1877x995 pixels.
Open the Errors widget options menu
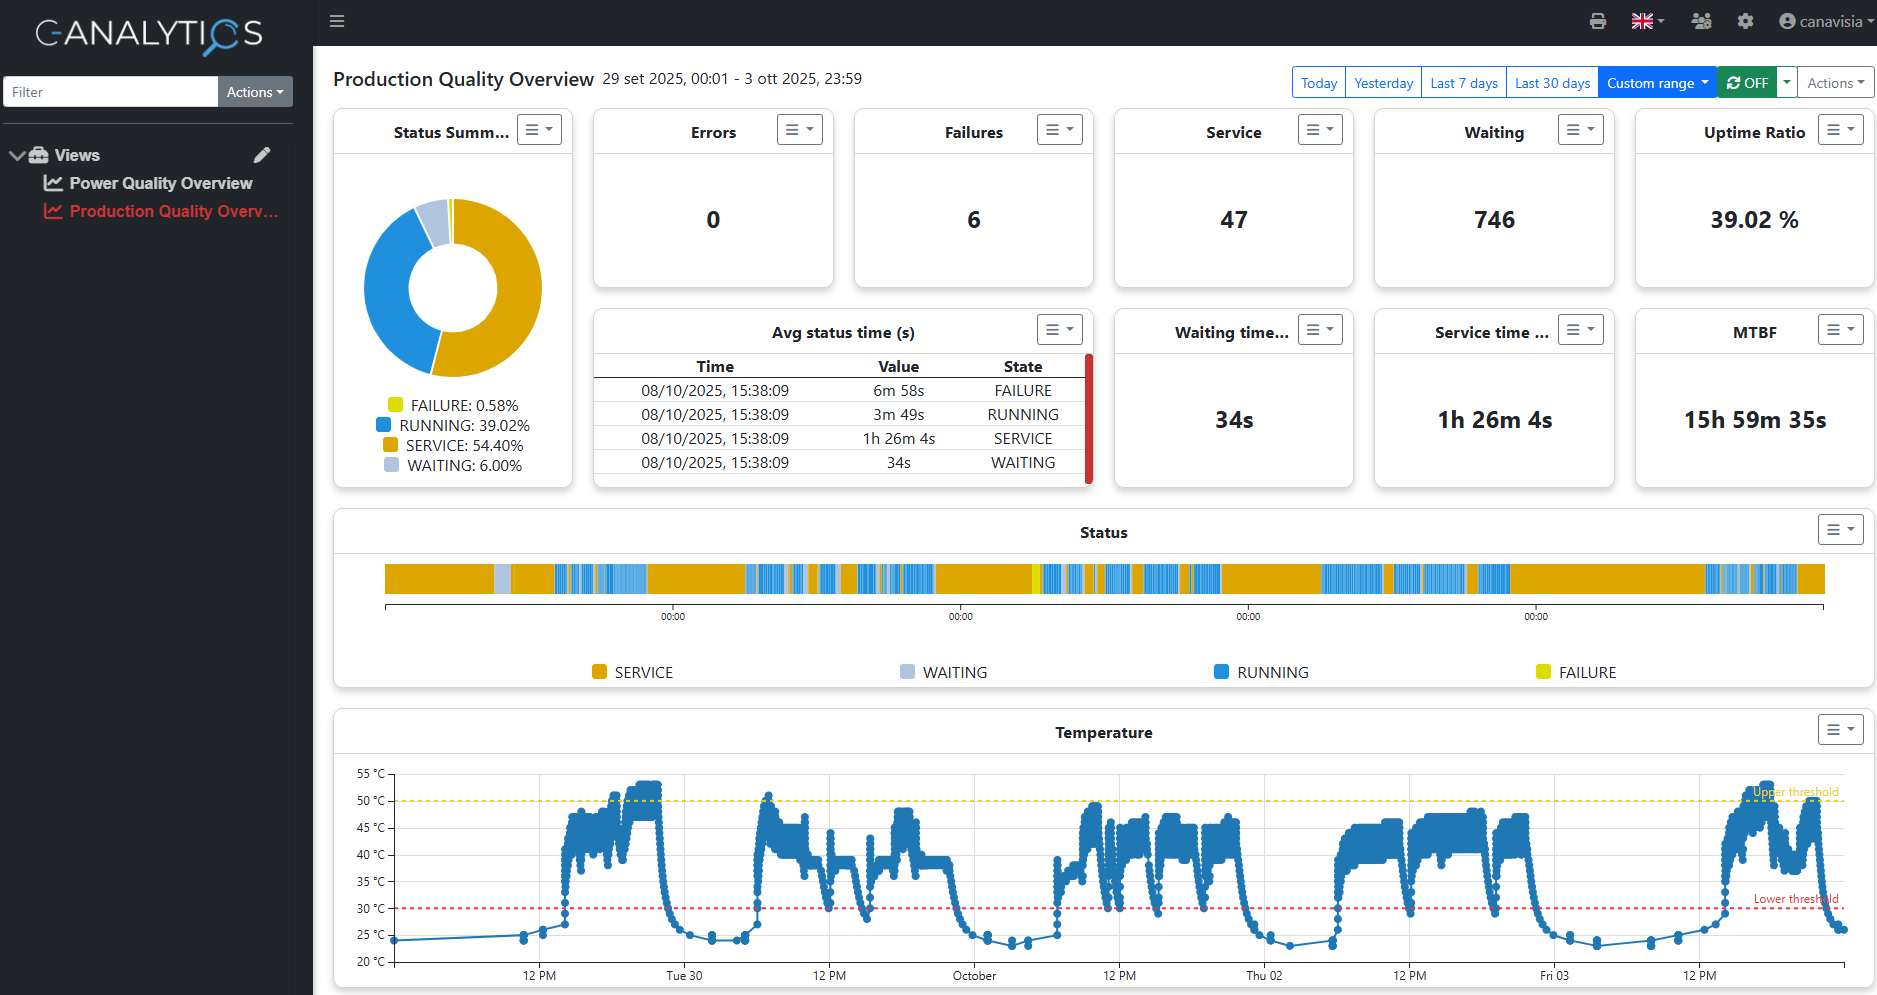point(799,129)
